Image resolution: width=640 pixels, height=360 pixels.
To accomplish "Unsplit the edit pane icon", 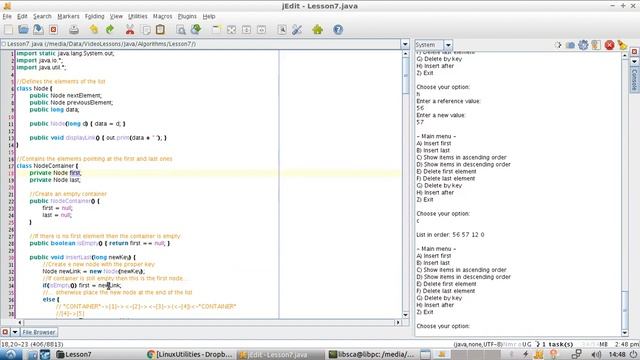I will [231, 29].
